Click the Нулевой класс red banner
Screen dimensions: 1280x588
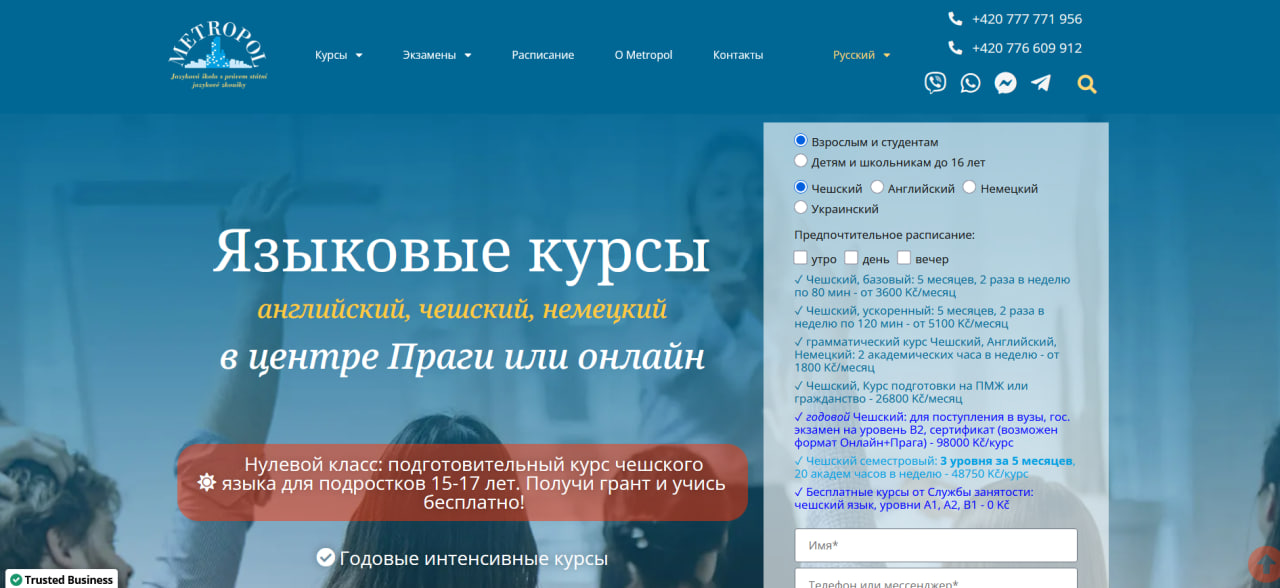point(462,483)
